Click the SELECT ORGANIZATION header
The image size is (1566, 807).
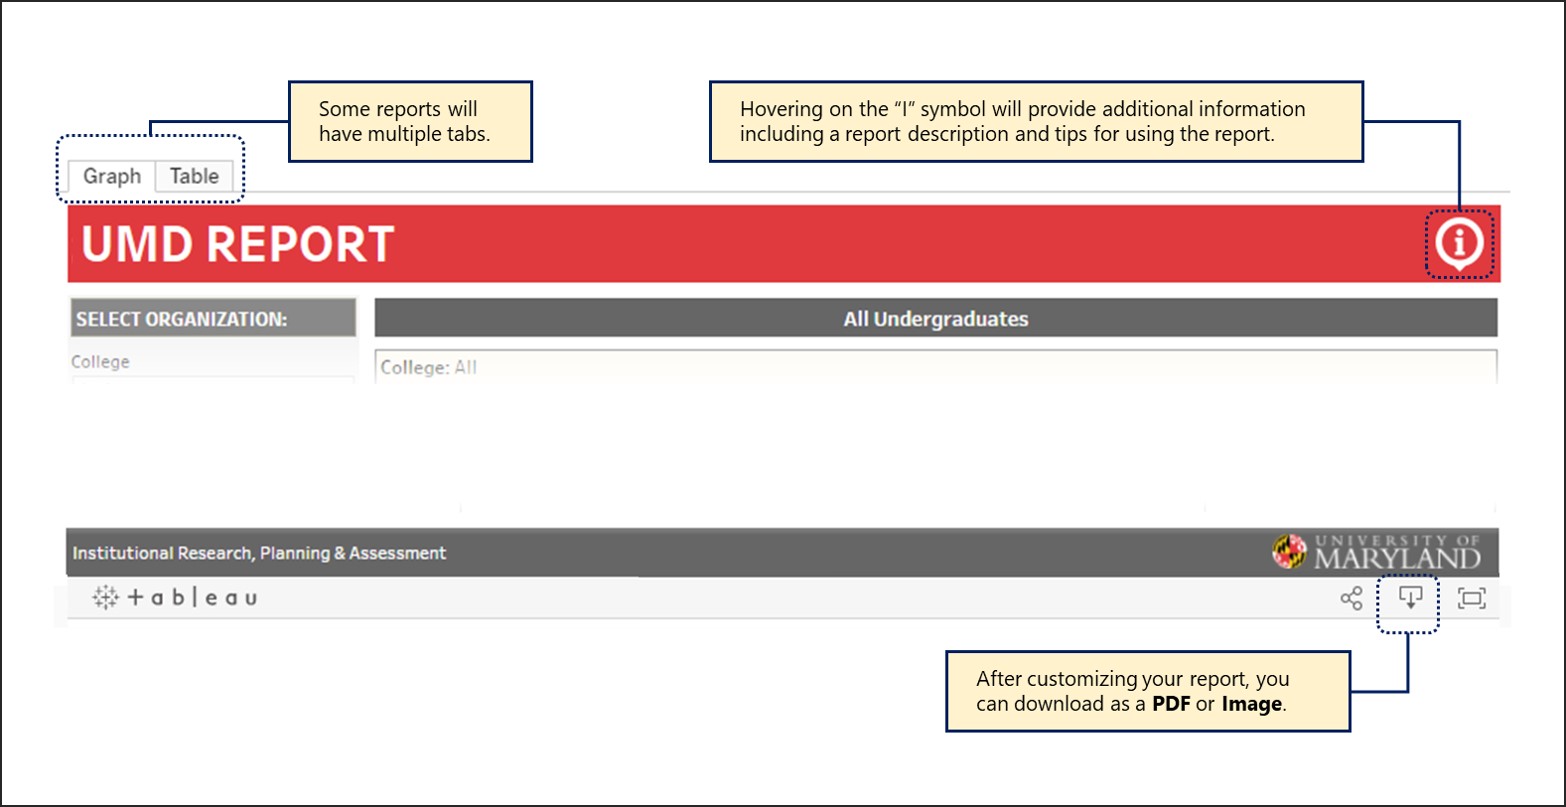coord(213,319)
